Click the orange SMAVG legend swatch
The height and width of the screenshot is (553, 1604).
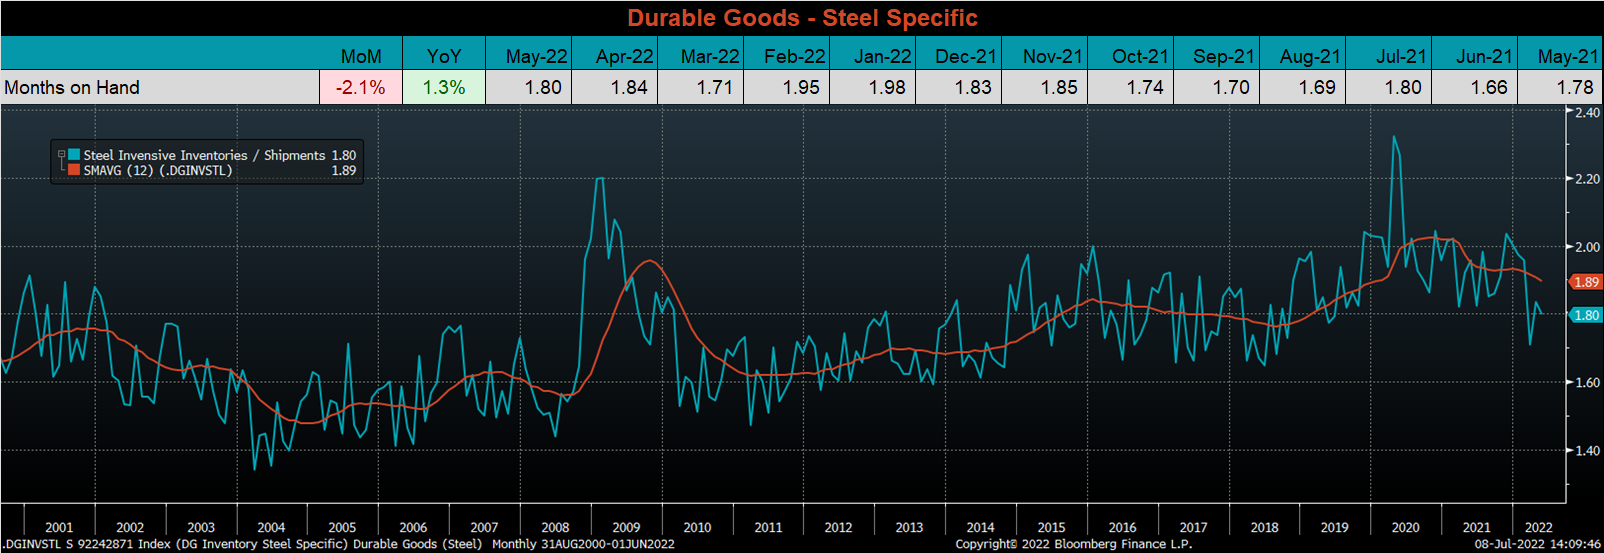[74, 170]
